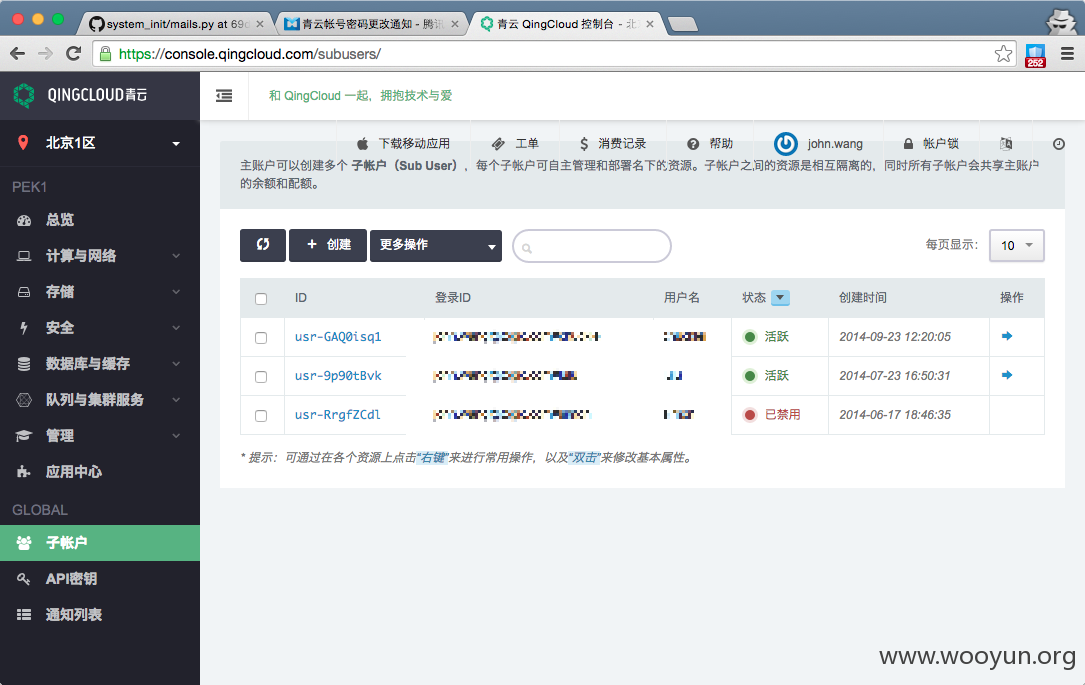Open the Chrome hamburger menu
Screen dimensions: 1085x685
[1068, 54]
